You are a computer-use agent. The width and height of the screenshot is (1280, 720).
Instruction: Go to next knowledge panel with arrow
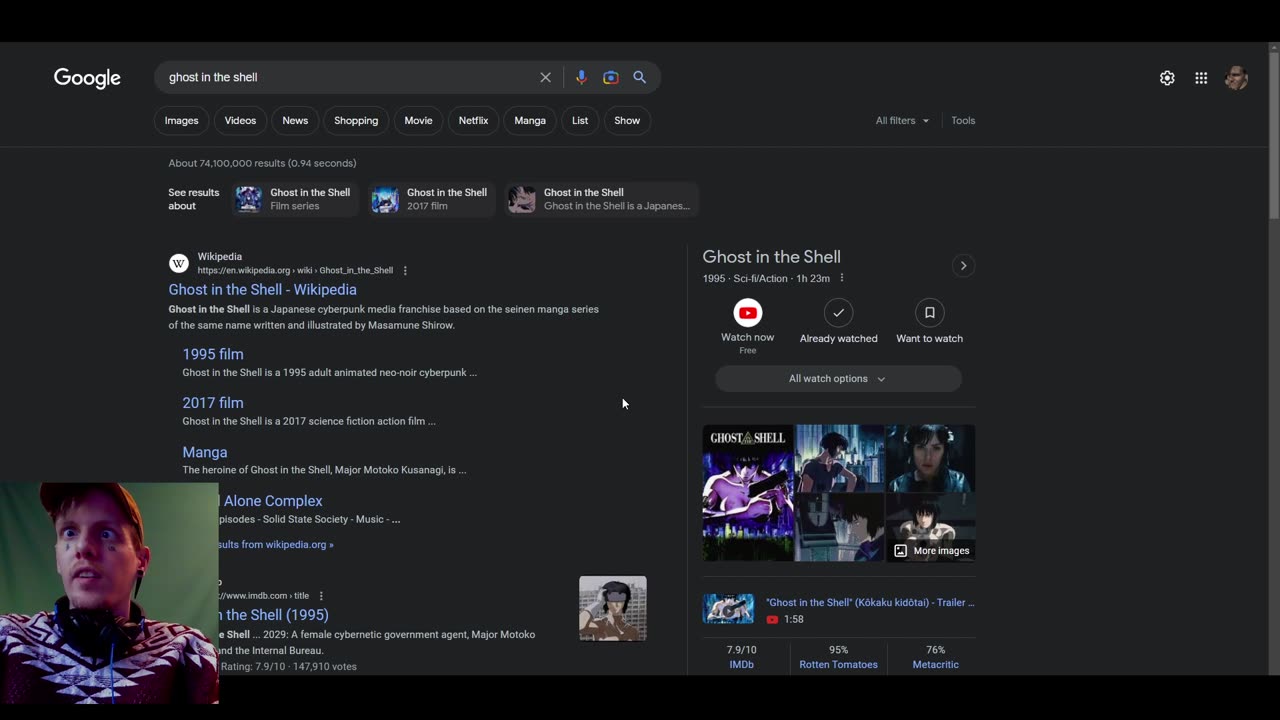tap(963, 266)
